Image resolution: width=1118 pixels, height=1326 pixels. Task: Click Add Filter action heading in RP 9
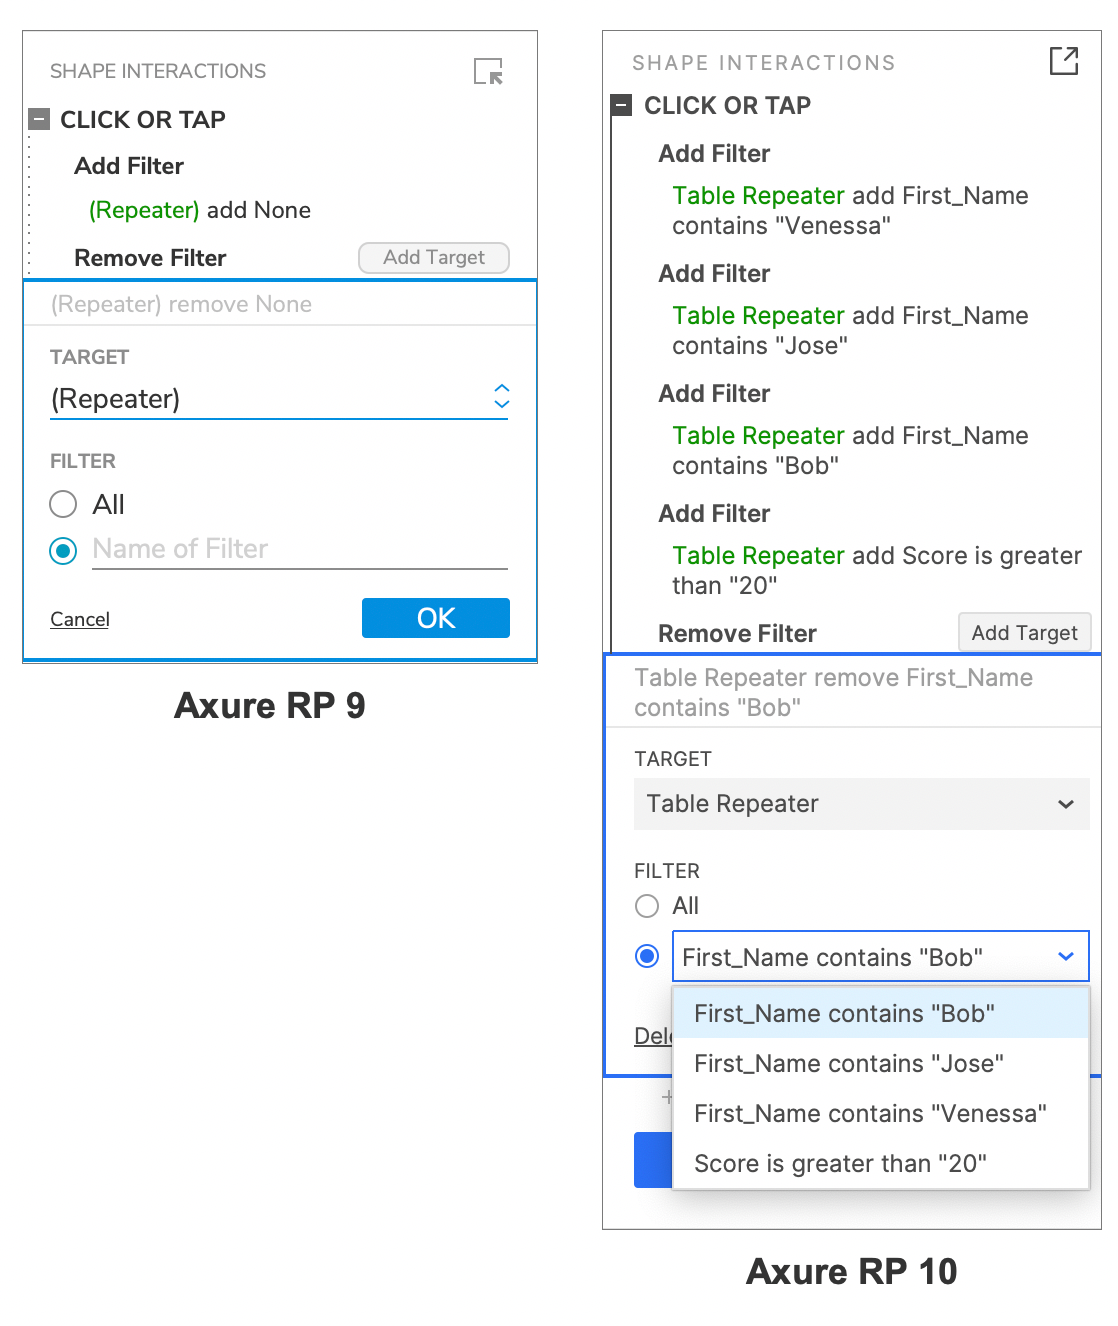coord(129,166)
